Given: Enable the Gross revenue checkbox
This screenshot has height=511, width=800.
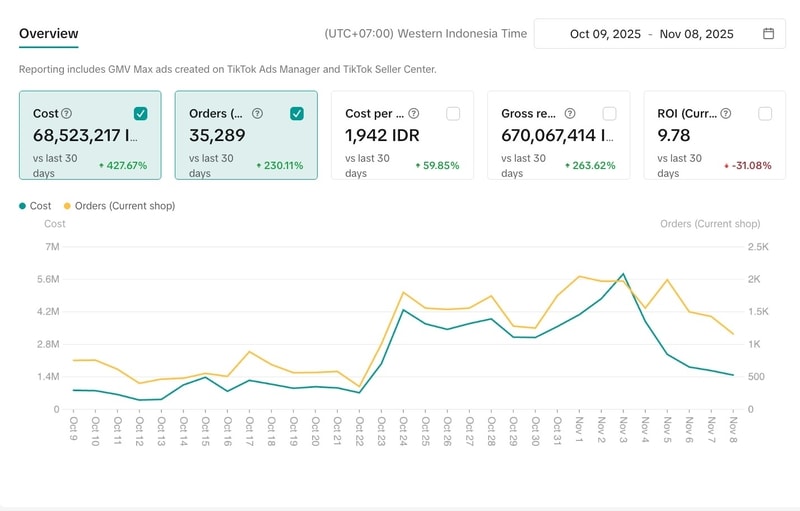Looking at the screenshot, I should 609,114.
